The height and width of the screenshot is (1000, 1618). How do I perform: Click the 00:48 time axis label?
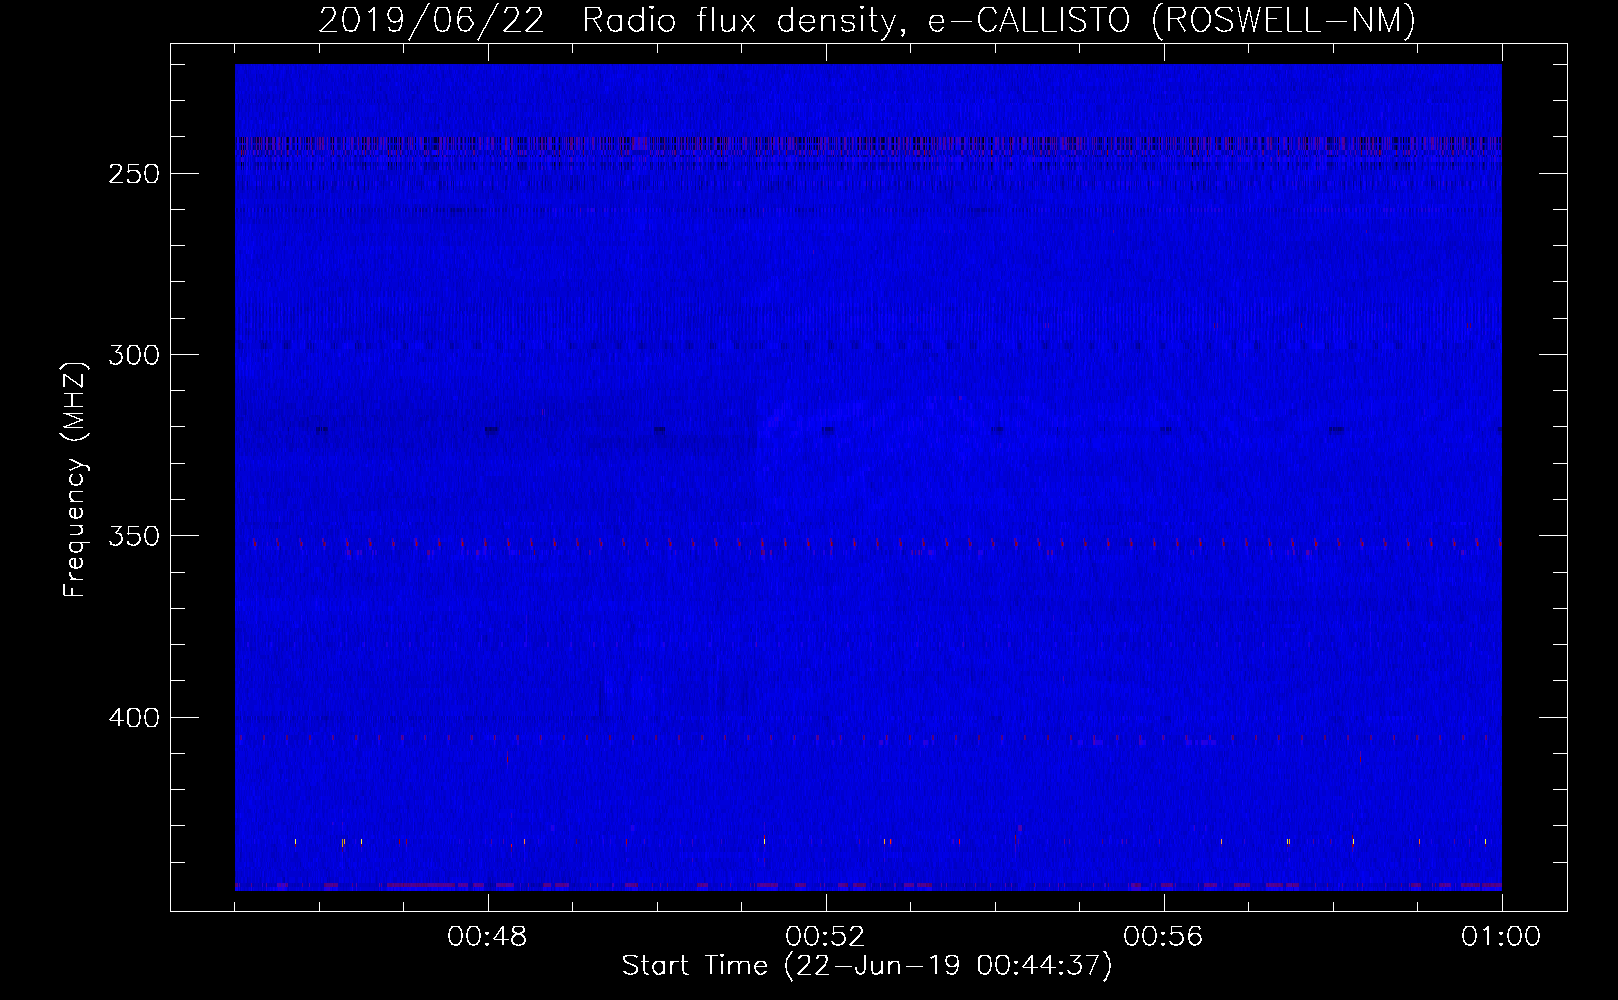point(487,937)
